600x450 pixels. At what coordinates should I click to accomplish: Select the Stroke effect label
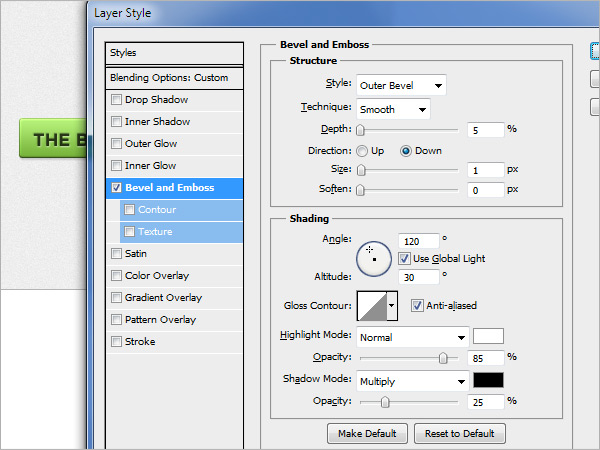140,341
